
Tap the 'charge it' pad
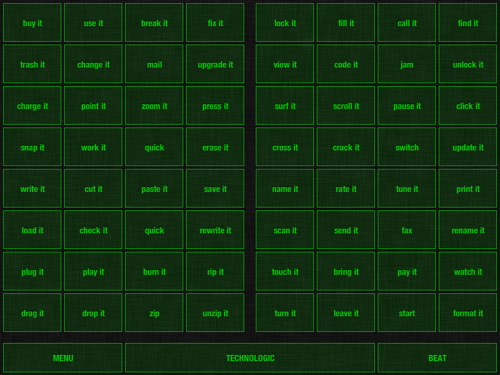pyautogui.click(x=32, y=106)
